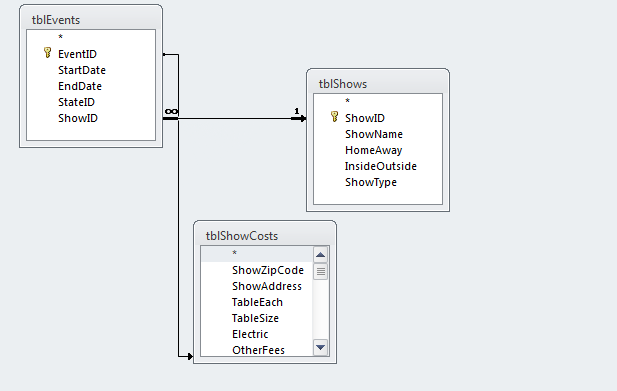Select the asterisk row in tblShows

tap(378, 101)
